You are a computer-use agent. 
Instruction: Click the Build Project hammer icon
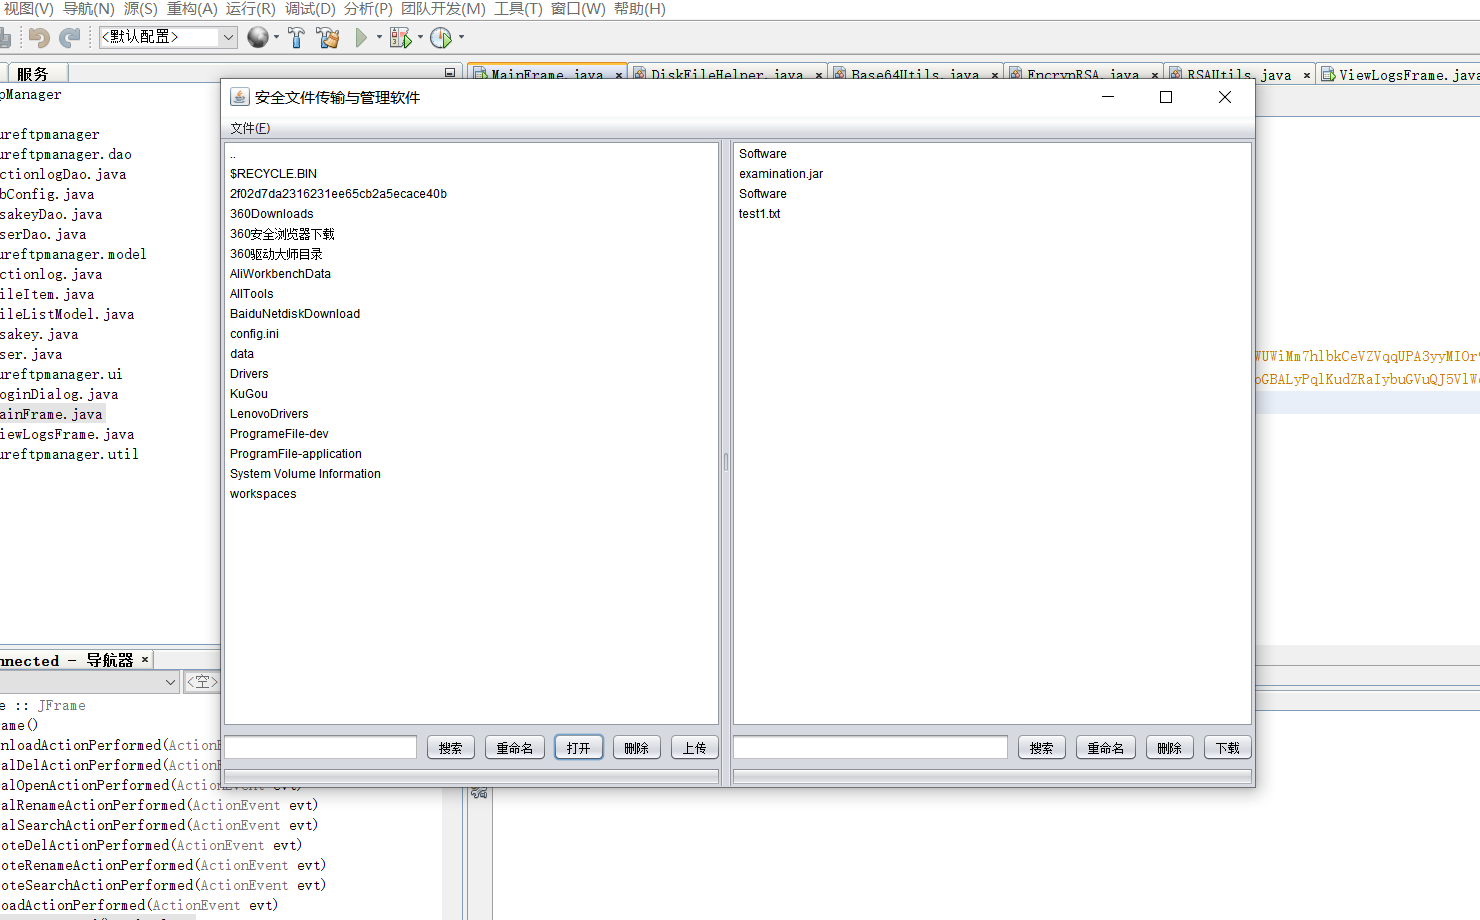296,38
